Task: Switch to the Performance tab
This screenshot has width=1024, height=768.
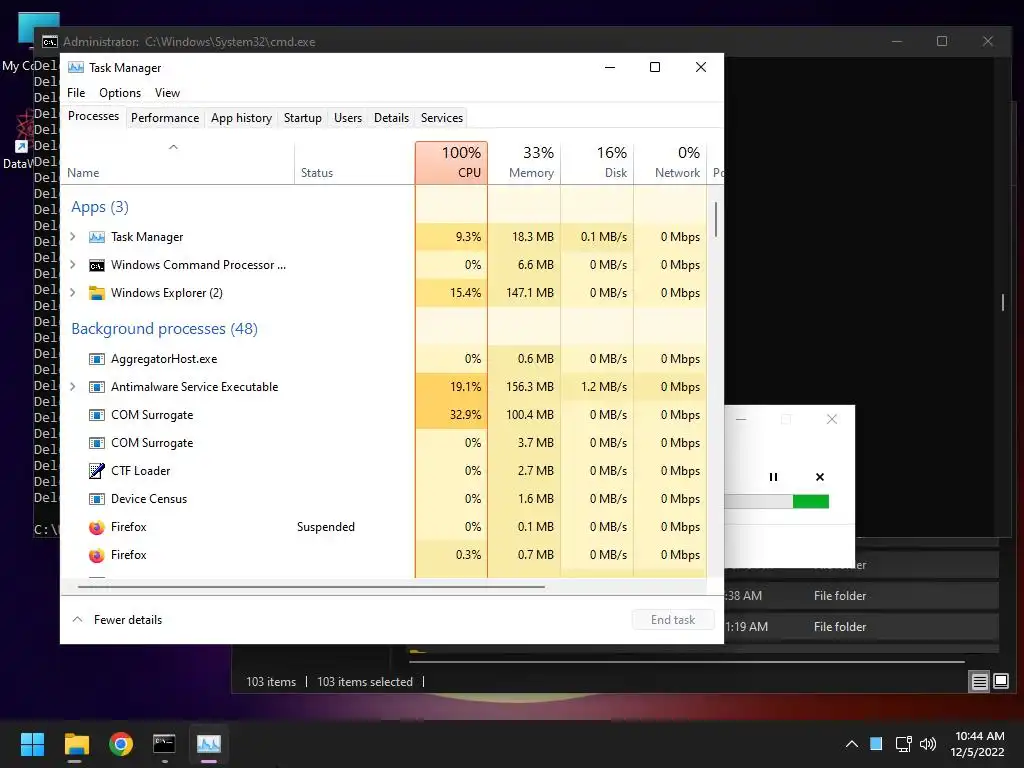Action: (165, 118)
